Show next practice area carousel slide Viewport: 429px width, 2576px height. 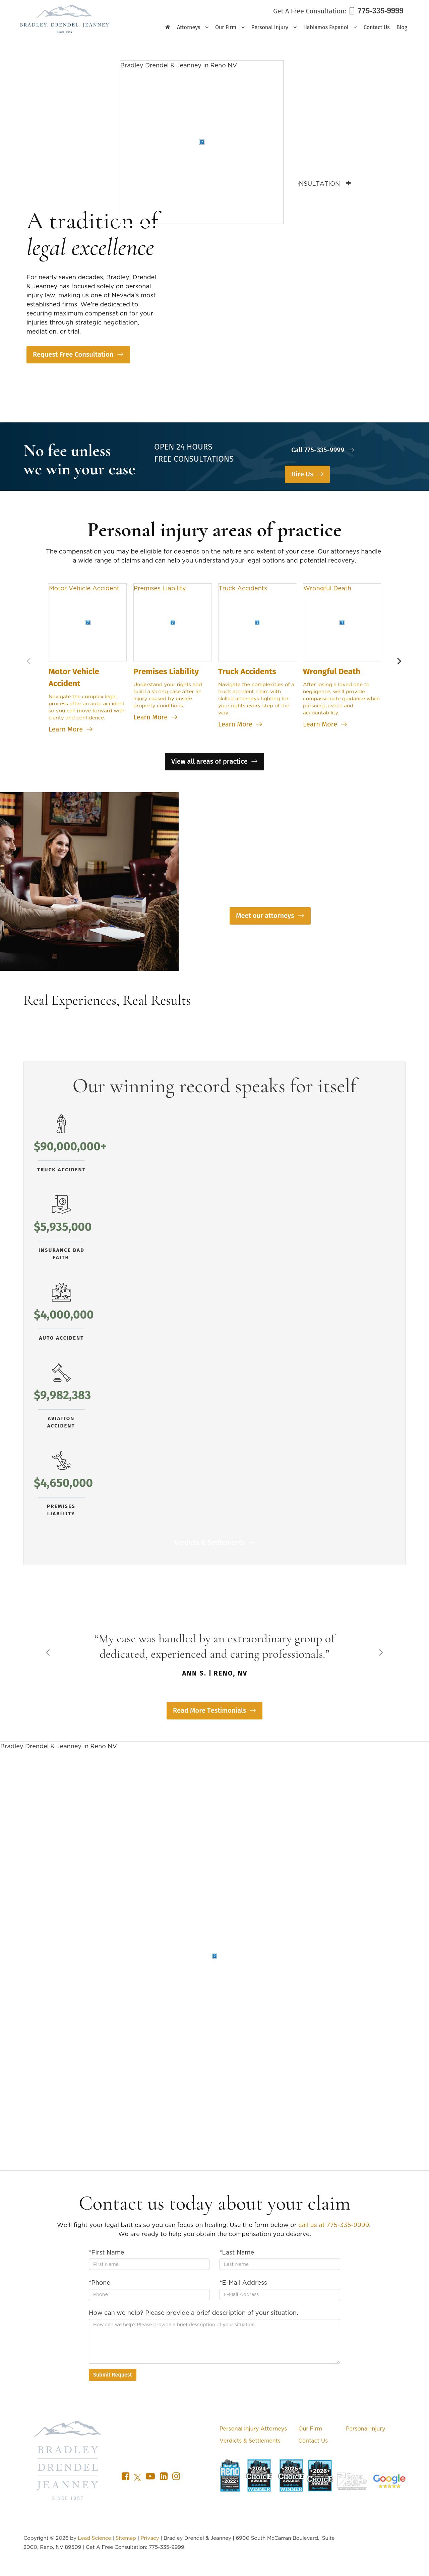point(399,661)
